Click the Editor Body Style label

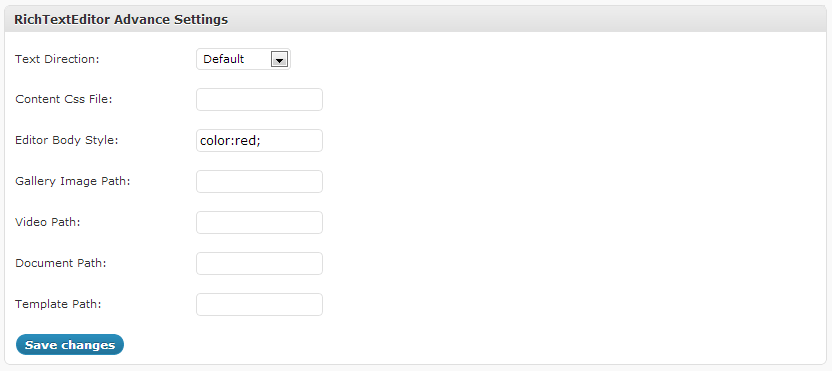coord(67,141)
